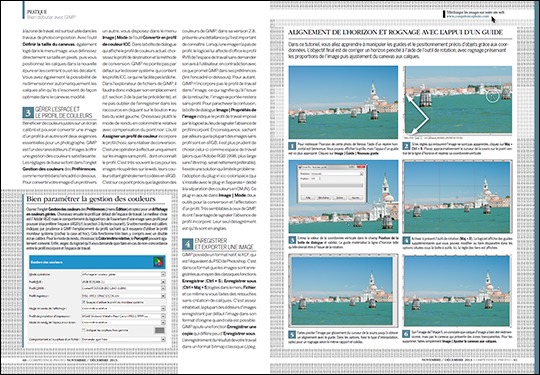Screen dimensions: 540x375
Task: Click the step 6 final cropped photo
Action: 458,291
